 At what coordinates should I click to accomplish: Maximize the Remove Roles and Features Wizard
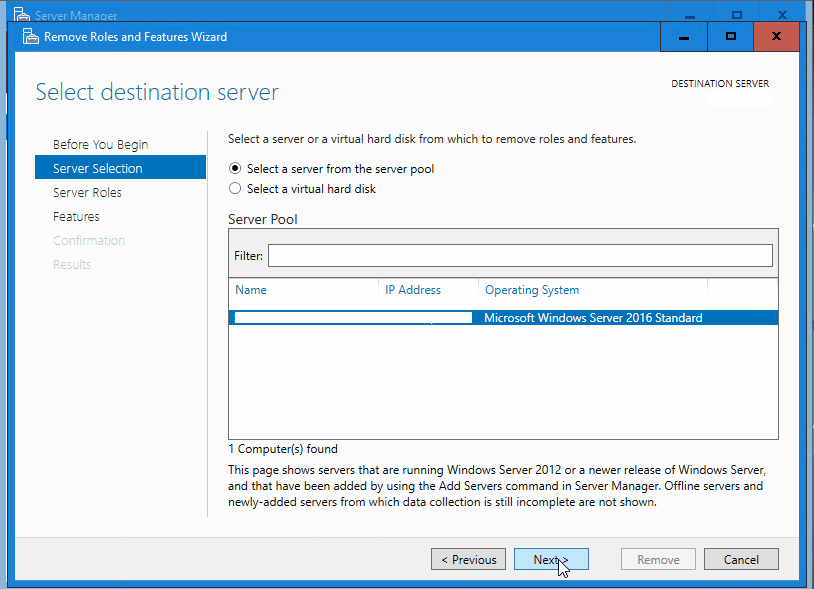tap(730, 36)
